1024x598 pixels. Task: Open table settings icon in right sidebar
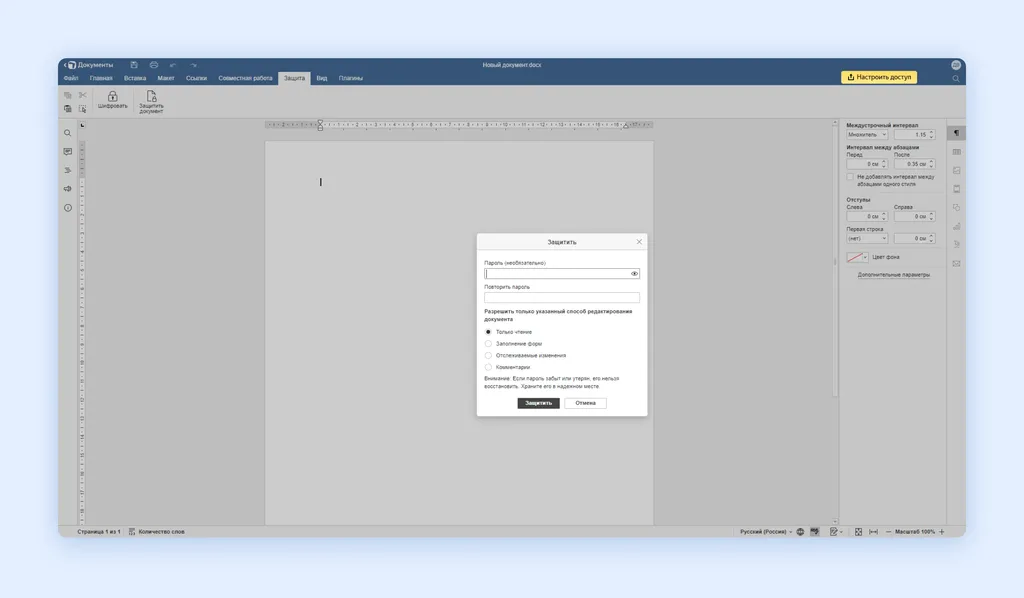coord(956,151)
